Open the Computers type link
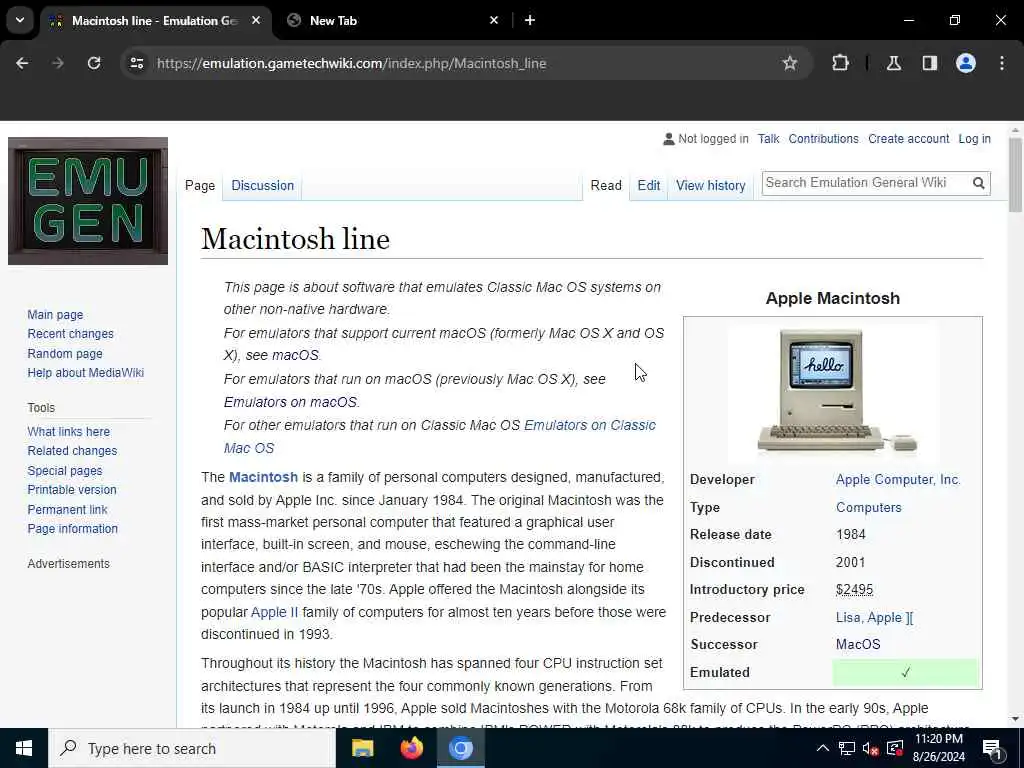Image resolution: width=1024 pixels, height=768 pixels. pos(869,507)
